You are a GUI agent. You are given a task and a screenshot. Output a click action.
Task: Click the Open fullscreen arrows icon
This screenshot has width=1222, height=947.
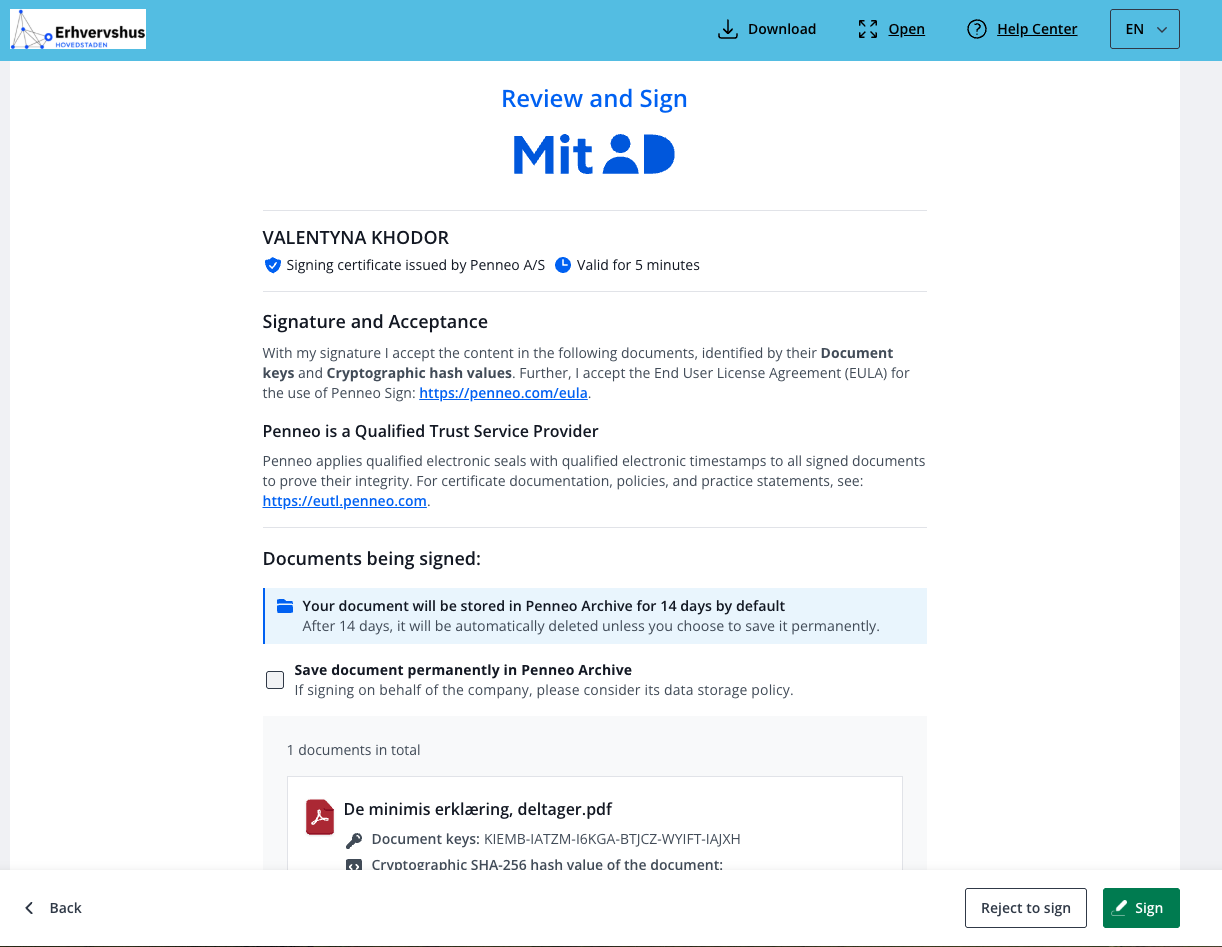pos(867,30)
